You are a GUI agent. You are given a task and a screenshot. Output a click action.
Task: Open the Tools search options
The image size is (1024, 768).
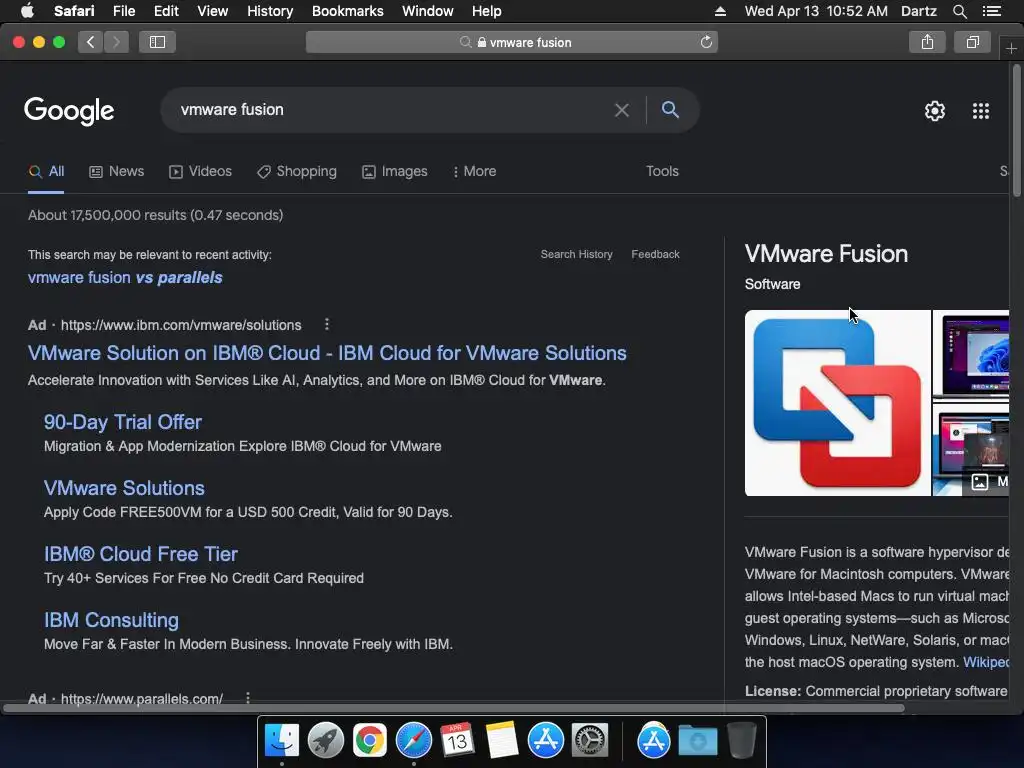click(x=662, y=171)
